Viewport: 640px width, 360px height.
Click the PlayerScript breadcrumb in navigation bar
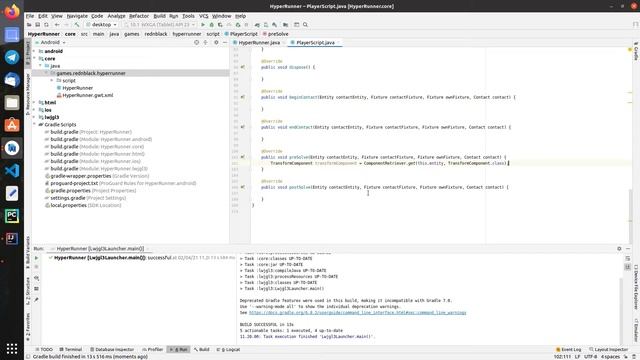[x=241, y=34]
